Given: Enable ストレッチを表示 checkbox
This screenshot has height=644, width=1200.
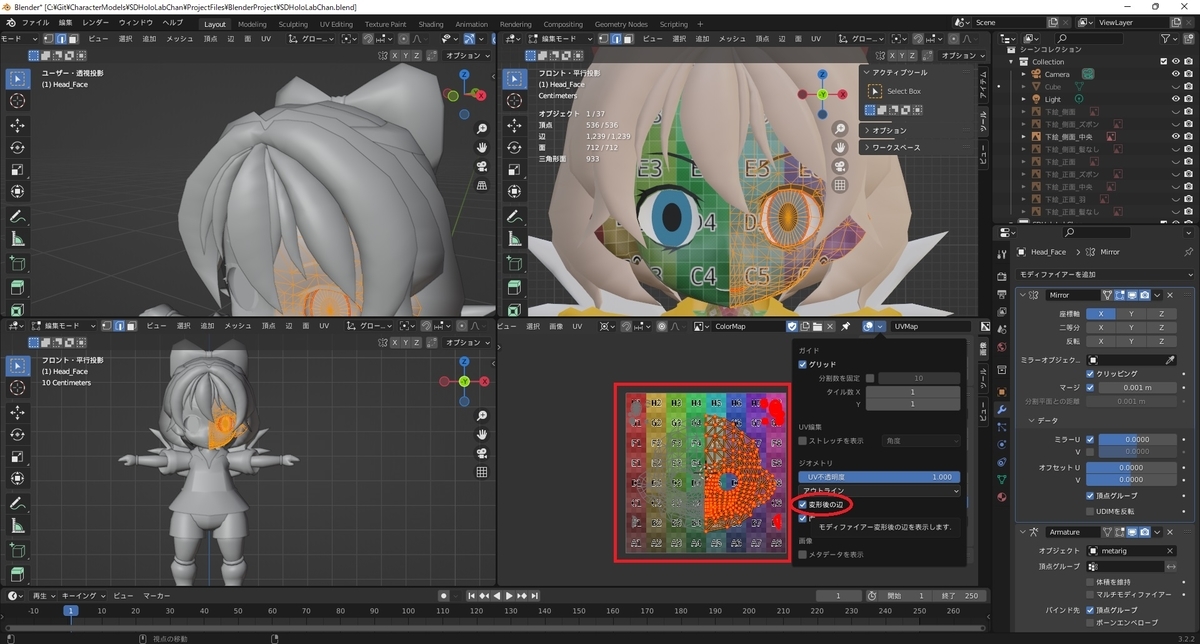Looking at the screenshot, I should pyautogui.click(x=803, y=440).
